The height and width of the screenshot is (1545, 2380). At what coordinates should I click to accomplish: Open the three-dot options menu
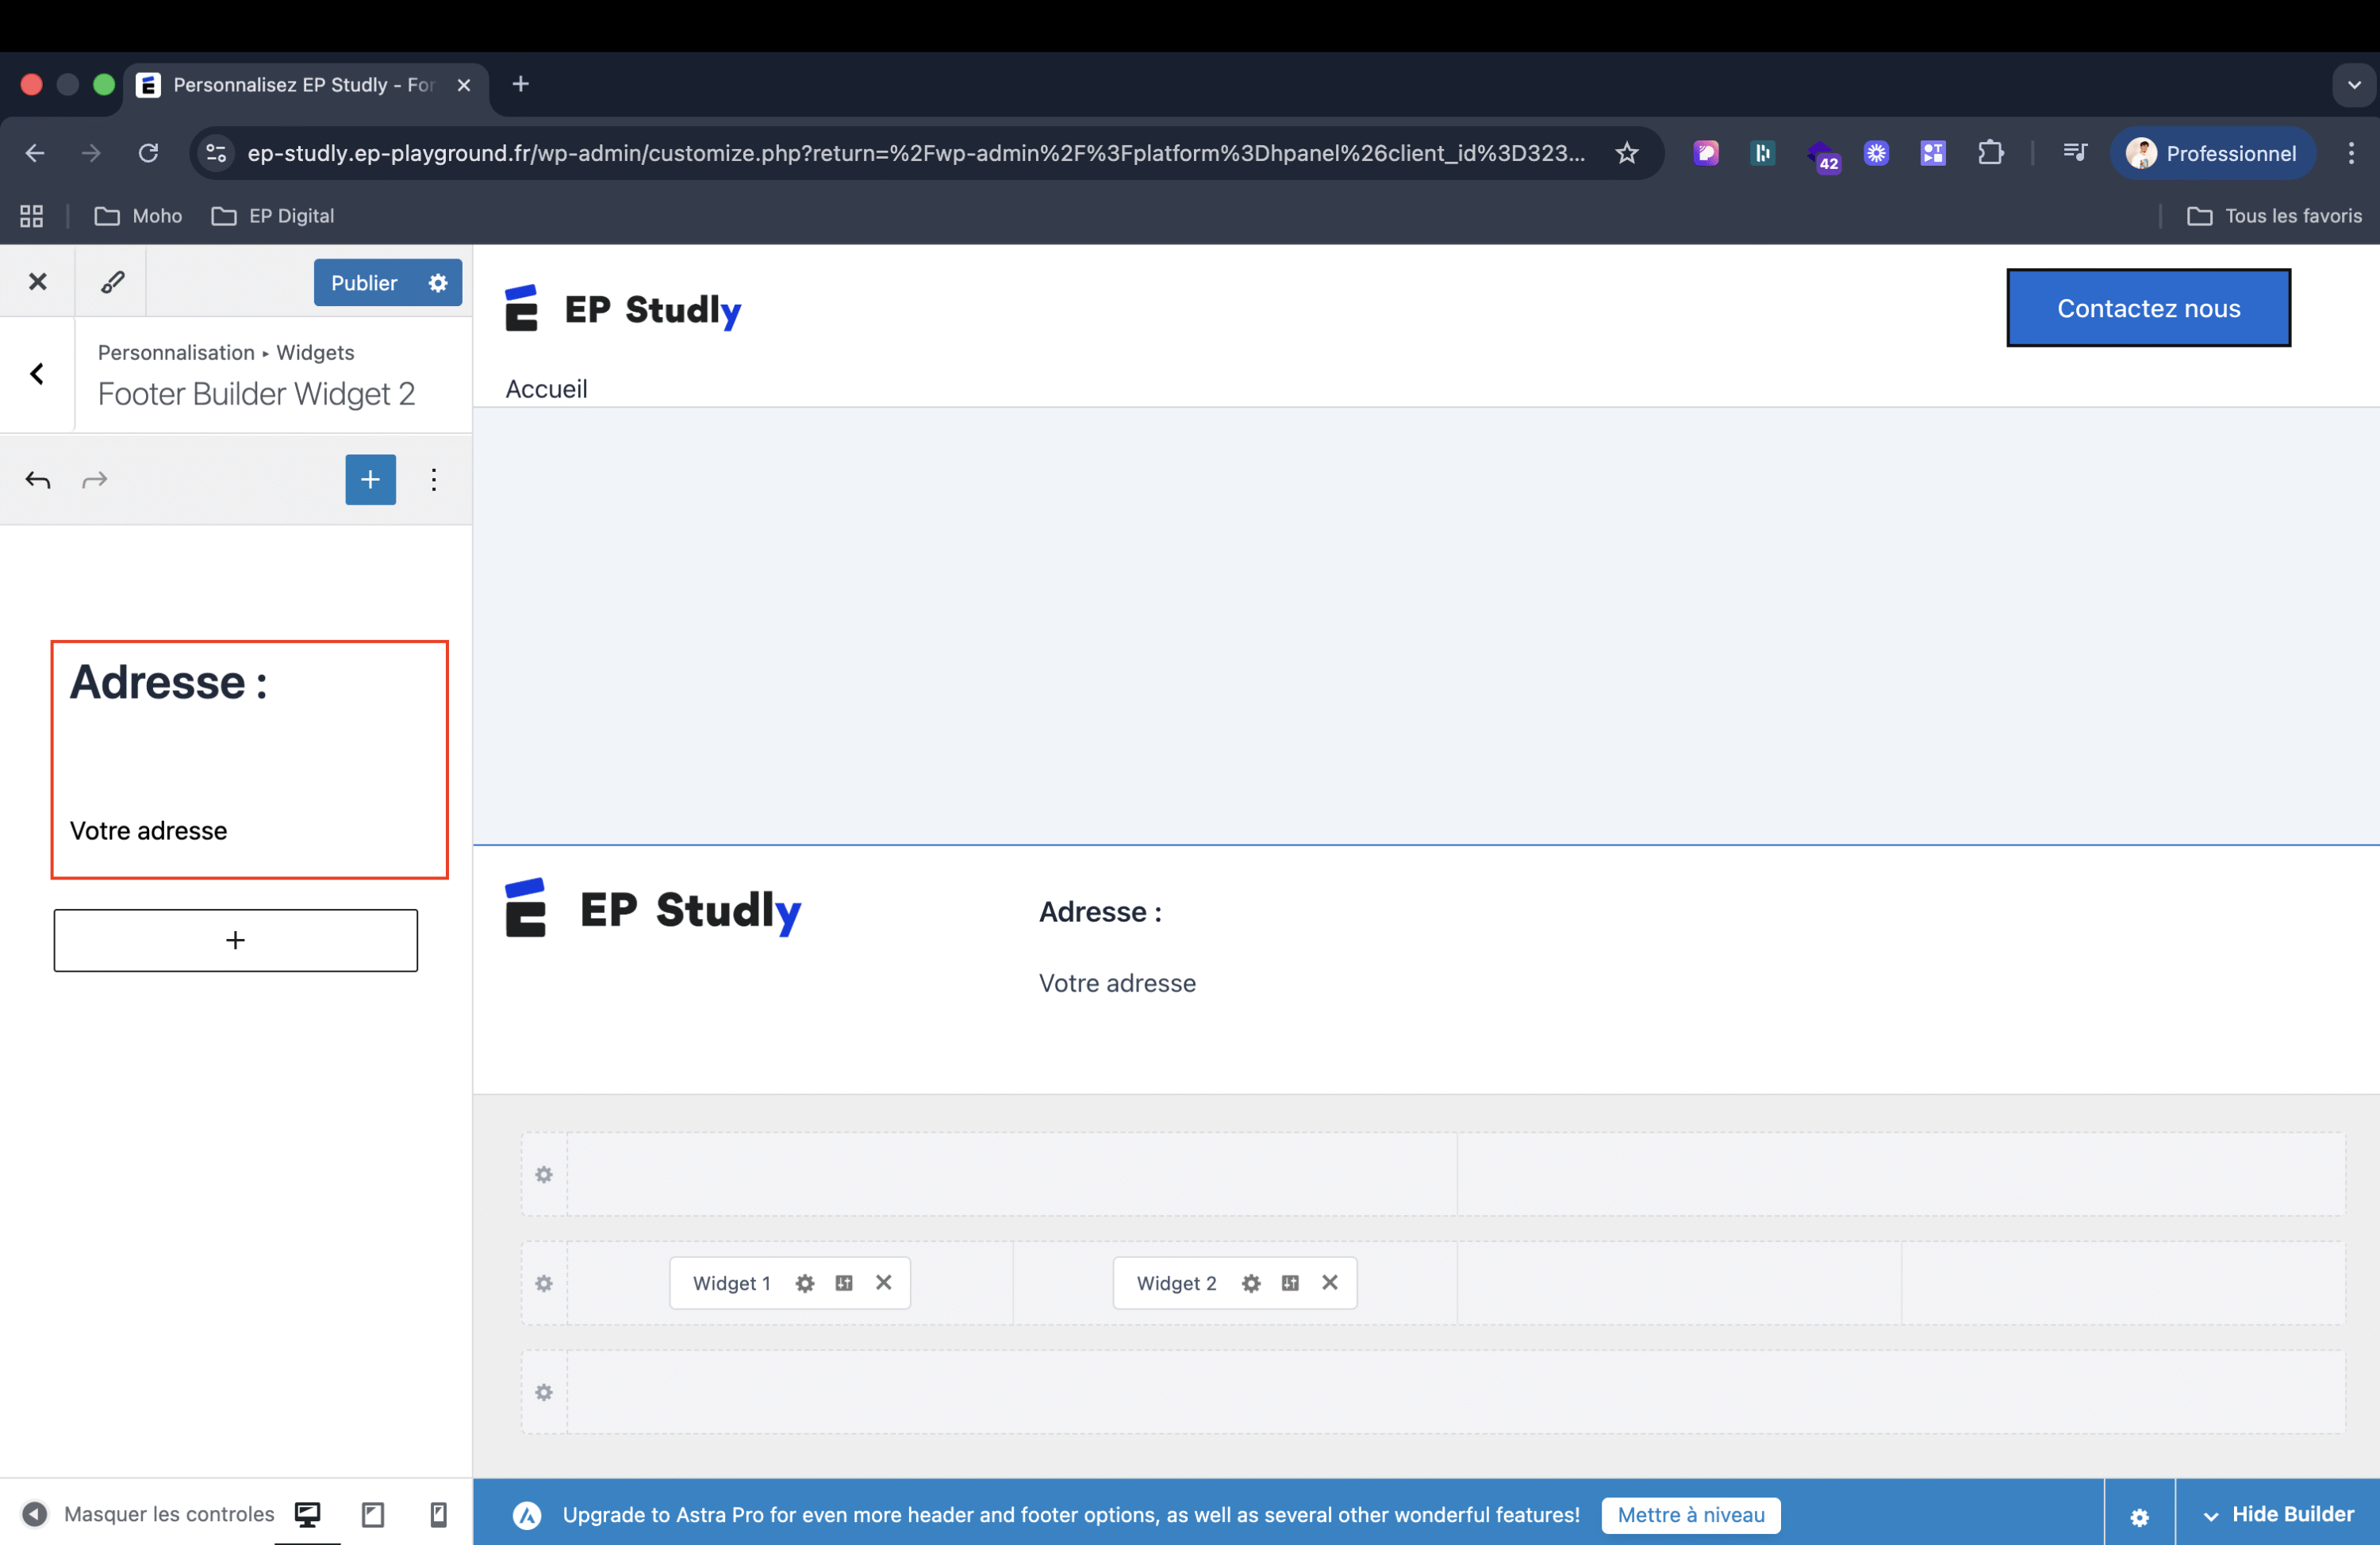coord(433,480)
